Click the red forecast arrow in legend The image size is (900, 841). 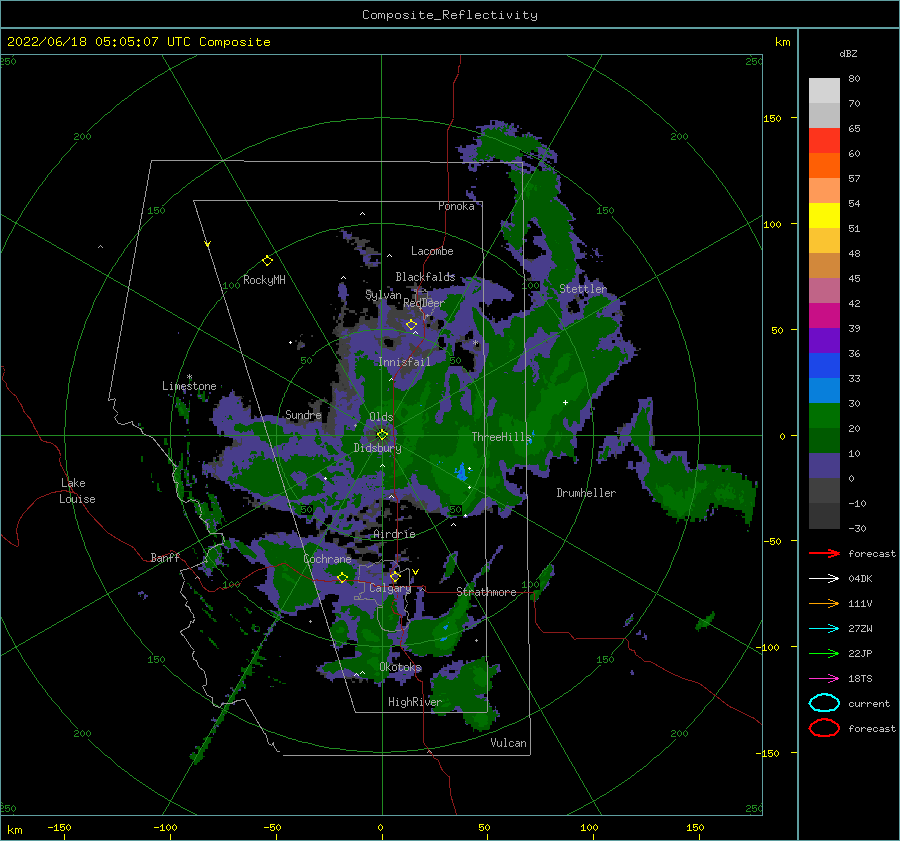[x=824, y=553]
